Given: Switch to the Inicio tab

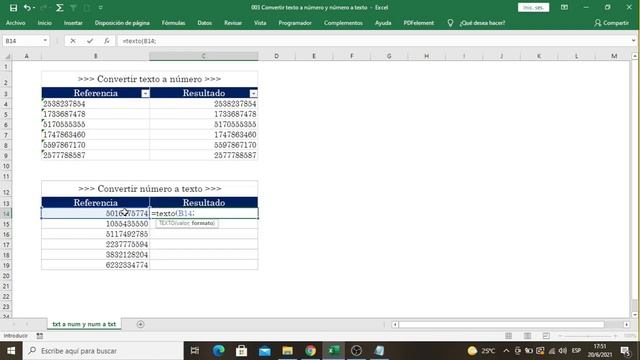Looking at the screenshot, I should (x=44, y=23).
